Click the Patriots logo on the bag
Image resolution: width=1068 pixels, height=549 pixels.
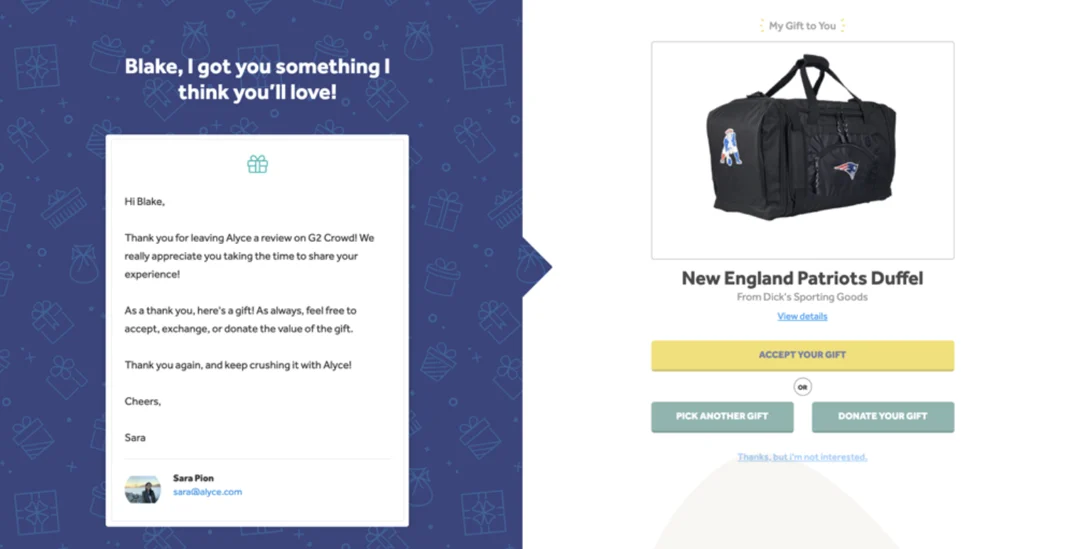(845, 170)
